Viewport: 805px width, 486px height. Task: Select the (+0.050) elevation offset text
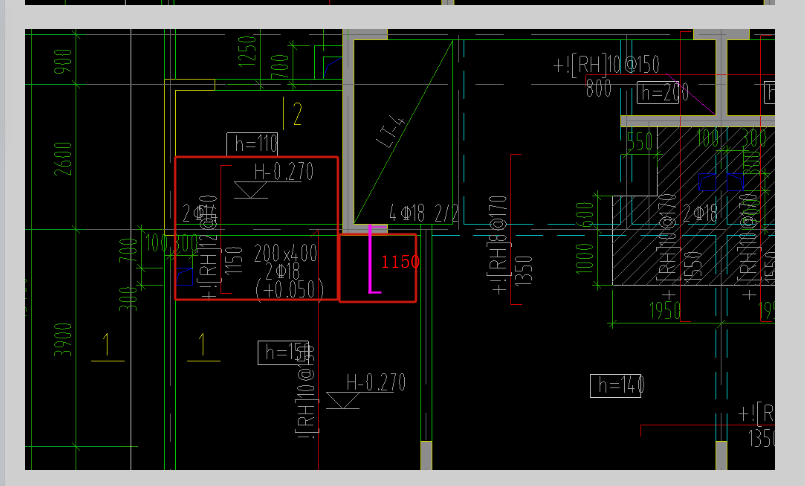click(290, 289)
